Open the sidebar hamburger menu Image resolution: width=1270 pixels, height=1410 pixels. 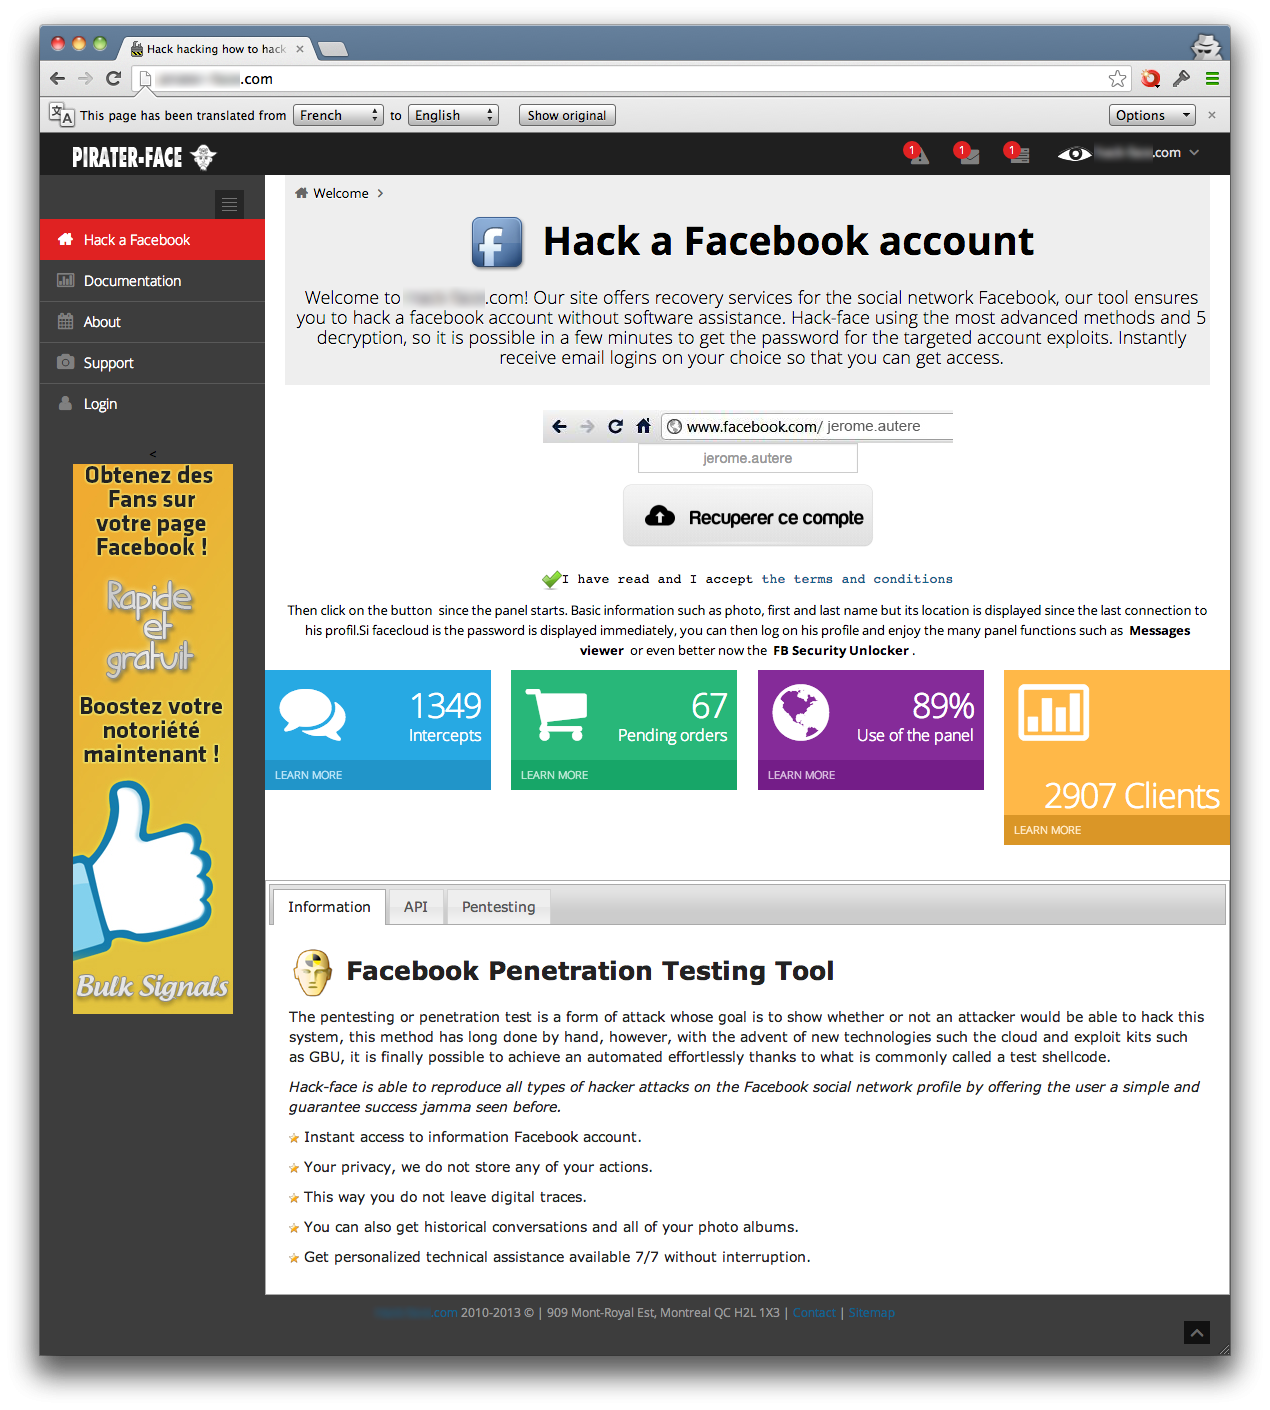[x=229, y=204]
